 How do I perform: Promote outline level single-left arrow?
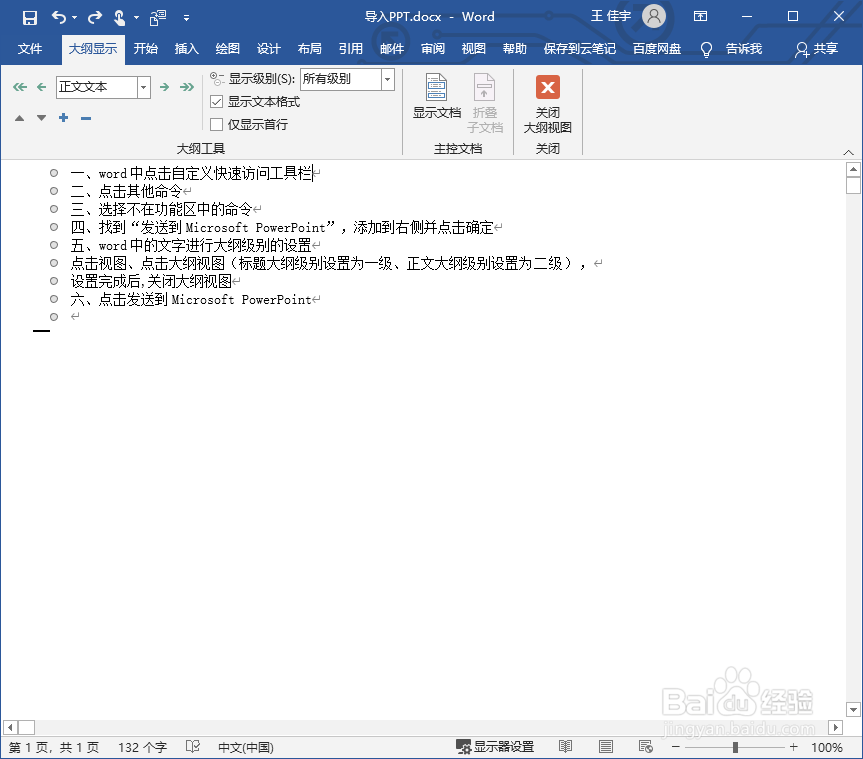click(41, 87)
